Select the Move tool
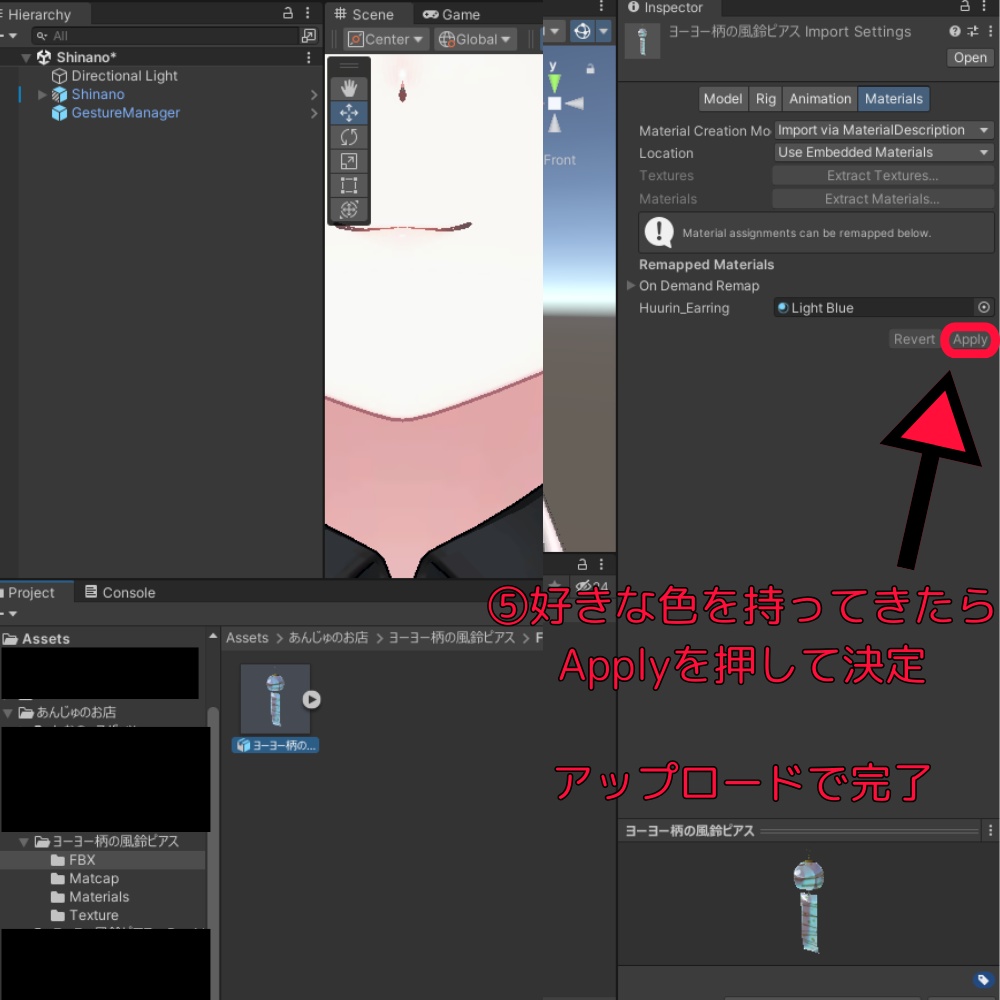The image size is (1000, 1000). pyautogui.click(x=348, y=113)
